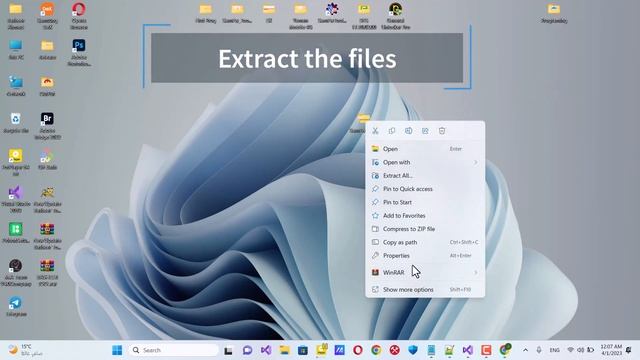Open the Adobe Photoshop desktop shortcut

click(x=79, y=52)
